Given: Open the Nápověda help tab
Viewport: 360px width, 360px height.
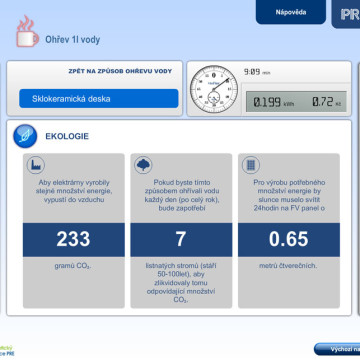Looking at the screenshot, I should click(291, 12).
